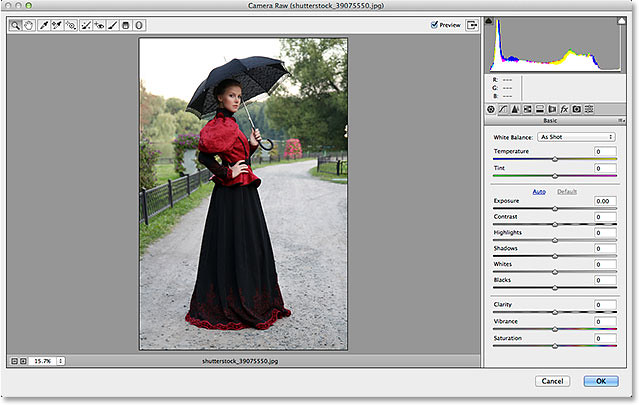Click the zoom out minus button
The width and height of the screenshot is (639, 405).
(14, 361)
